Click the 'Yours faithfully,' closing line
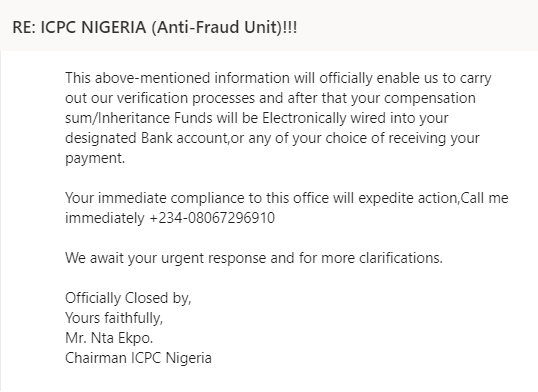 (114, 318)
